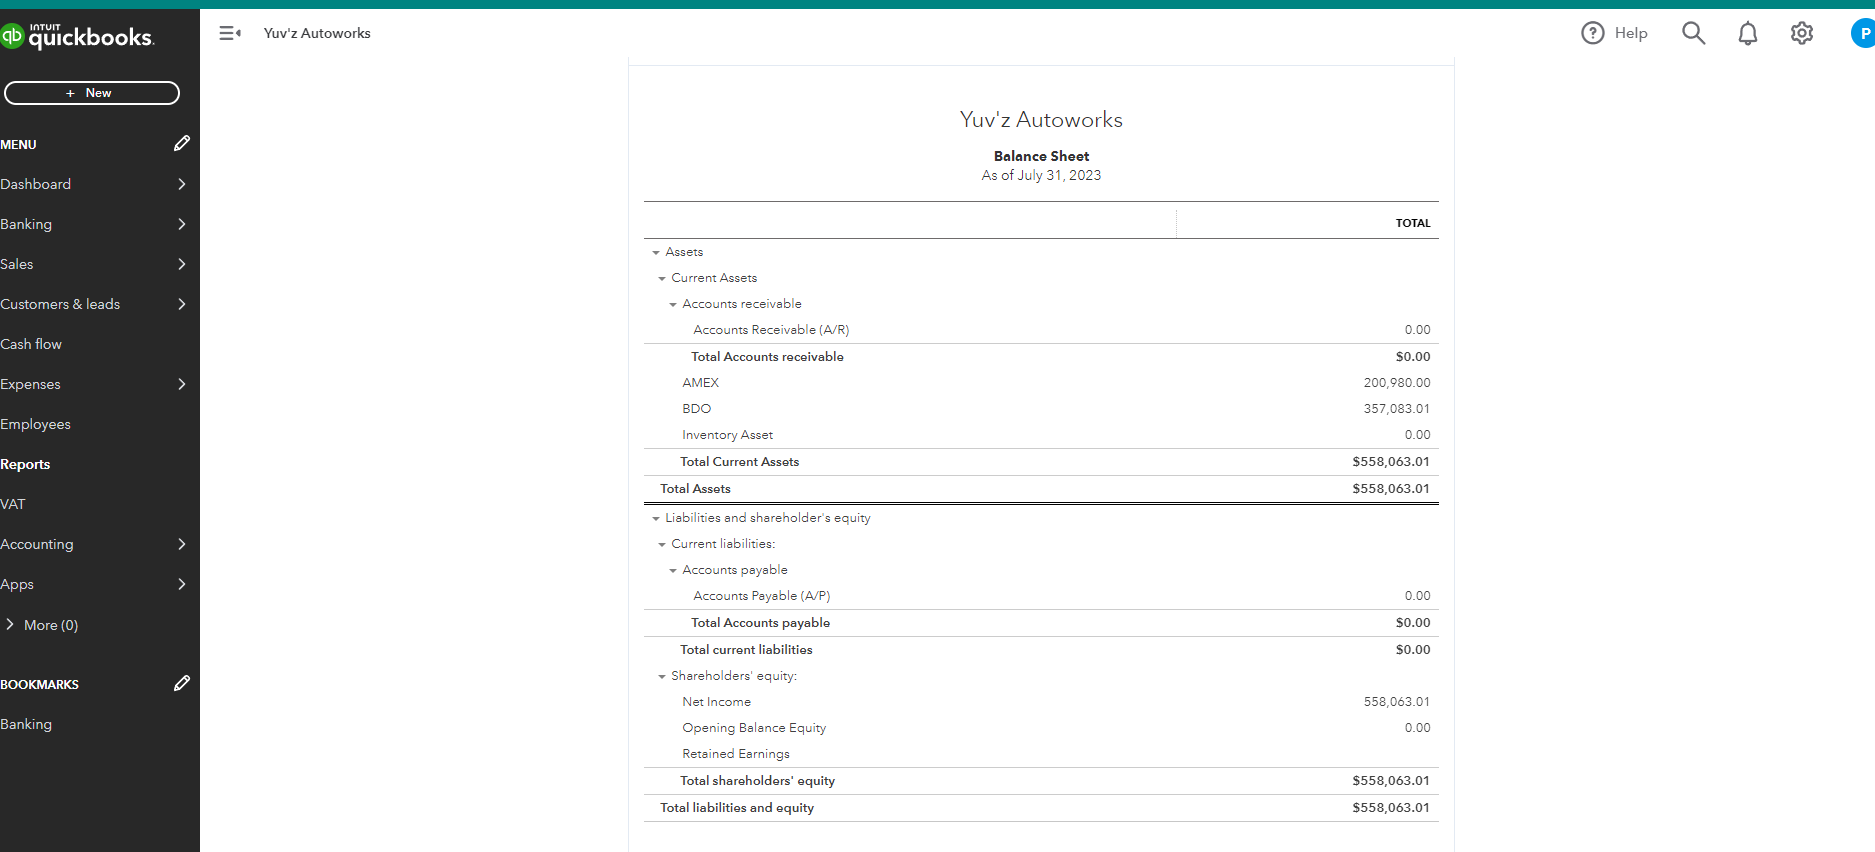Screen dimensions: 1875x852
Task: Edit the MENU section with pencil icon
Action: point(181,144)
